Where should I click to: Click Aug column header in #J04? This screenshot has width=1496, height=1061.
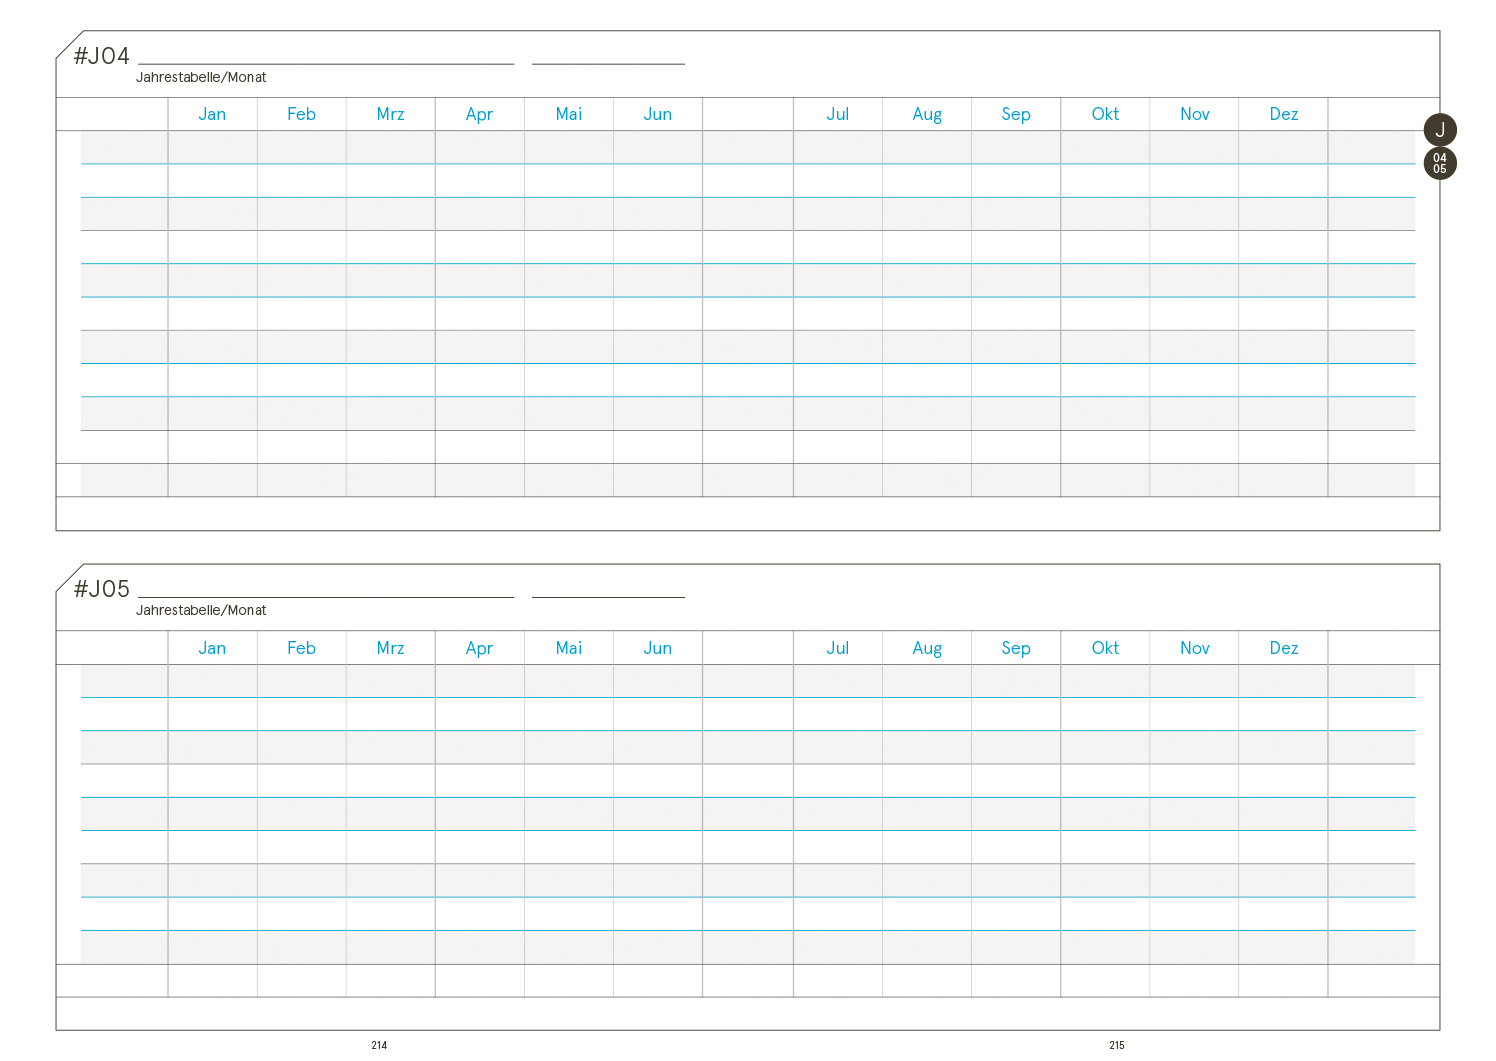[x=927, y=114]
